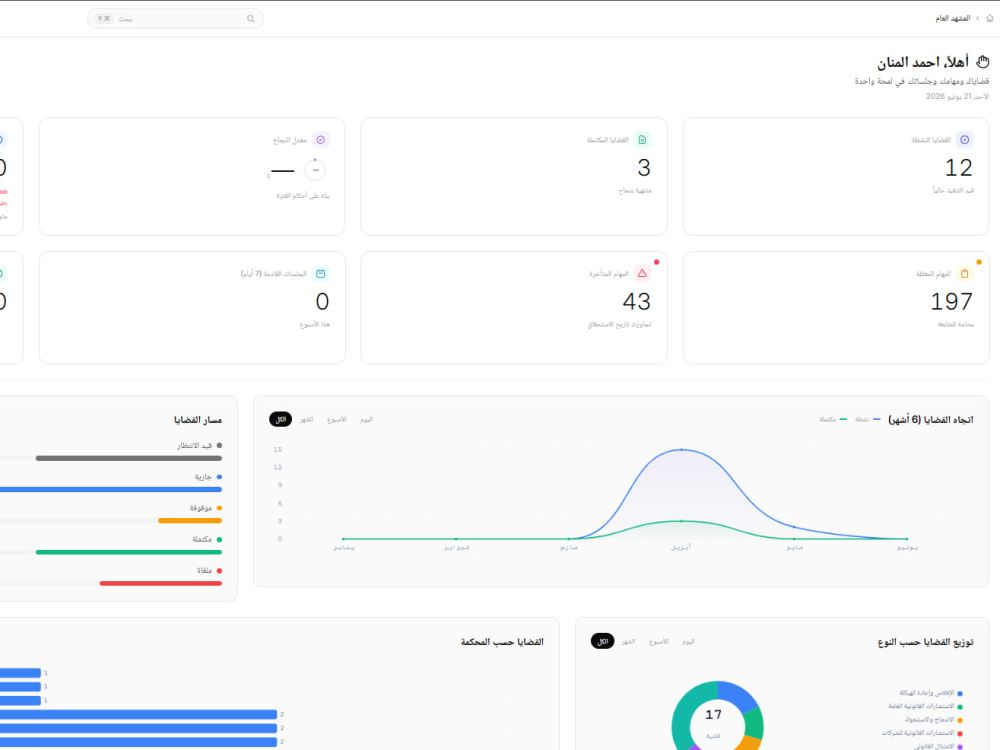Image resolution: width=1000 pixels, height=750 pixels.
Task: Click the أهلاً، احمد المنان greeting heading
Action: 923,62
